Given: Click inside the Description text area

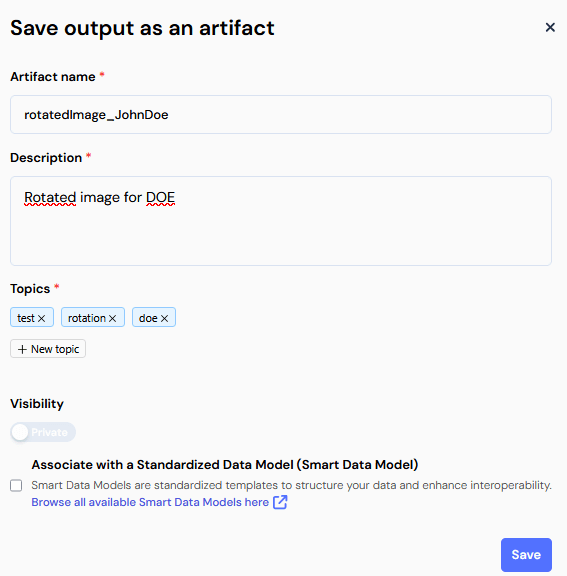Looking at the screenshot, I should (281, 221).
